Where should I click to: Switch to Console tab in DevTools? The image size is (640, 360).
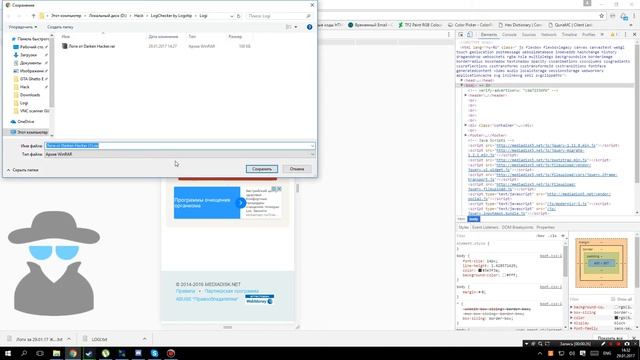[x=509, y=35]
